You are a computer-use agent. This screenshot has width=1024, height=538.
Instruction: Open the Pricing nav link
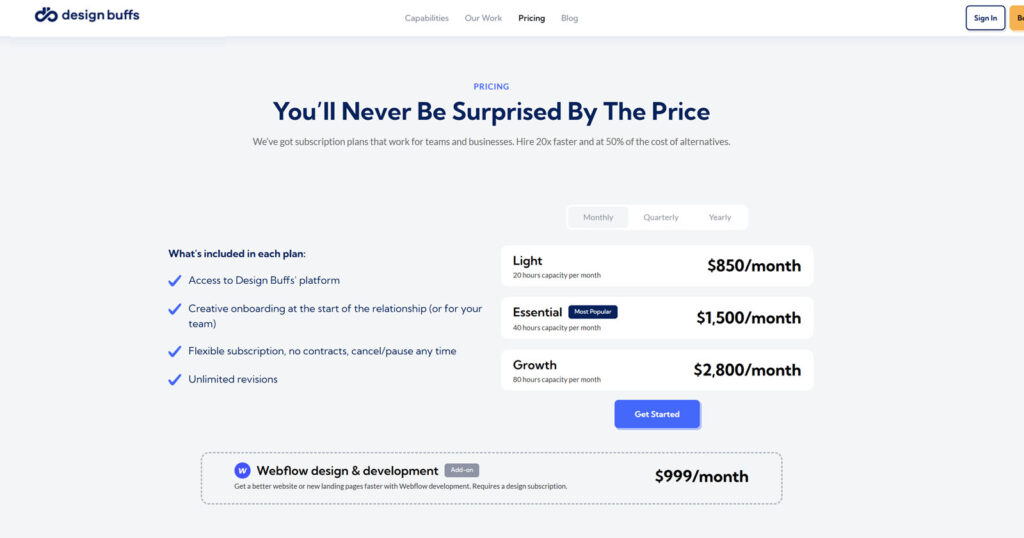532,18
